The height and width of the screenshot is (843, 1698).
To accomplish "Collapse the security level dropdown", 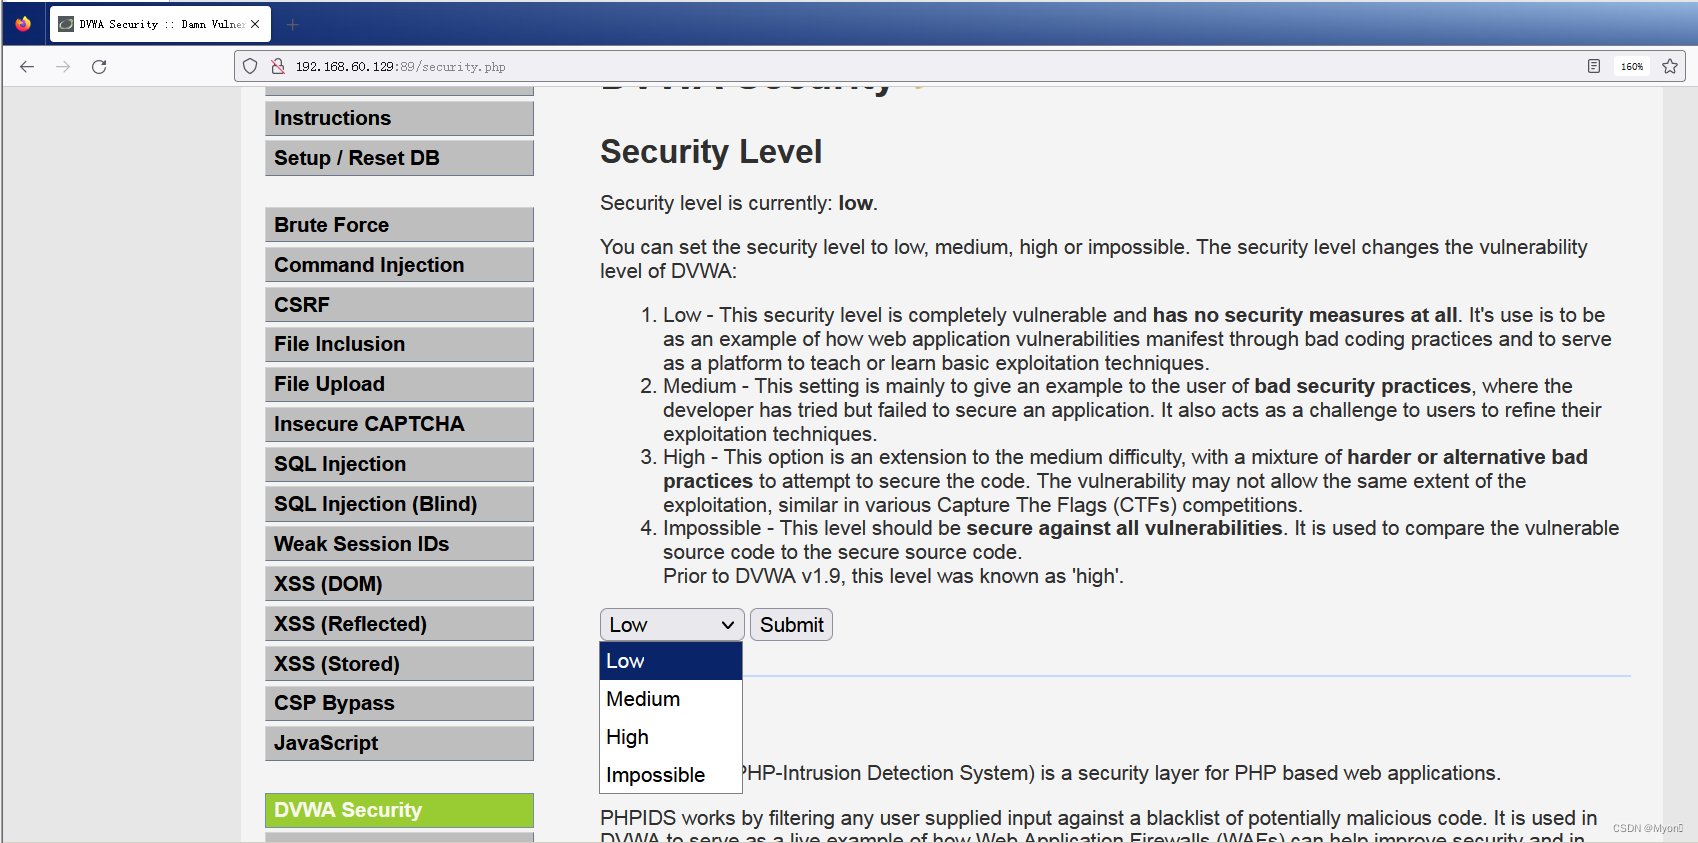I will pos(672,625).
